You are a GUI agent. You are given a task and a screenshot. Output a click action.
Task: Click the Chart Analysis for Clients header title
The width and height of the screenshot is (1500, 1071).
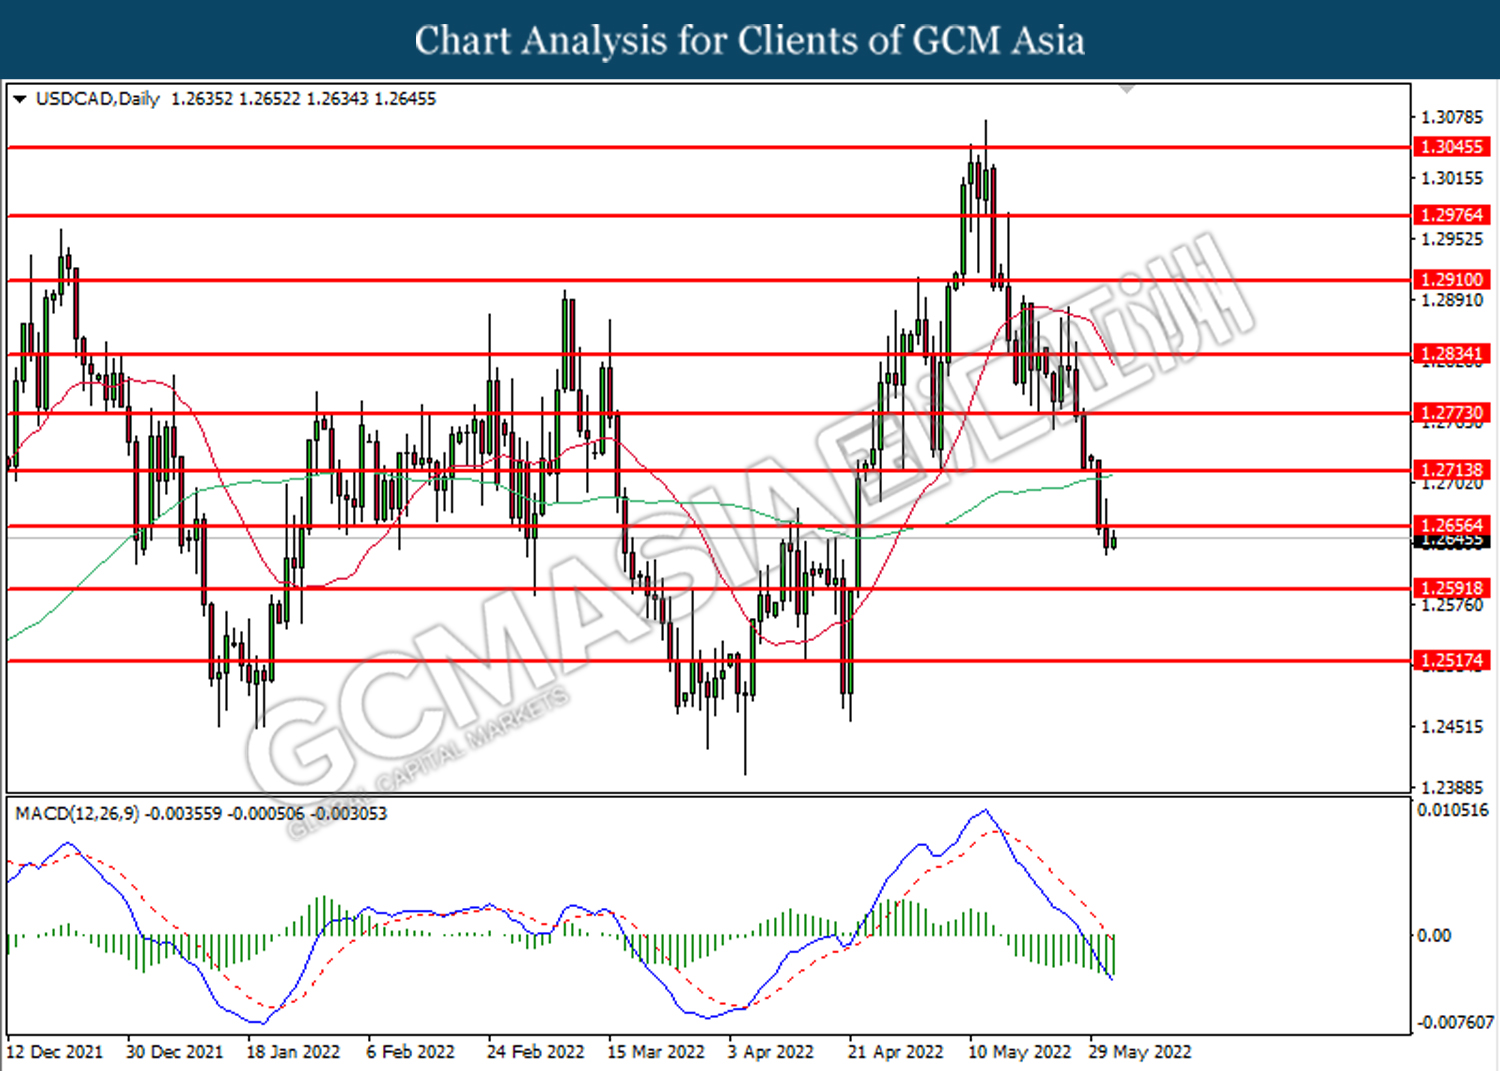coord(750,41)
